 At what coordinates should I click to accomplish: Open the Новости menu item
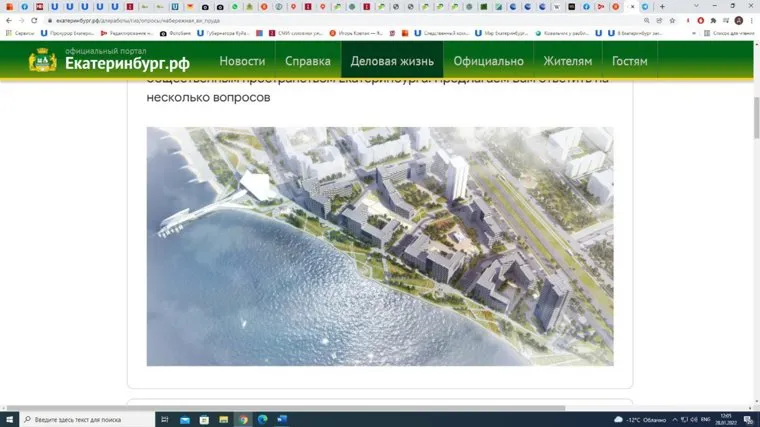(x=242, y=61)
